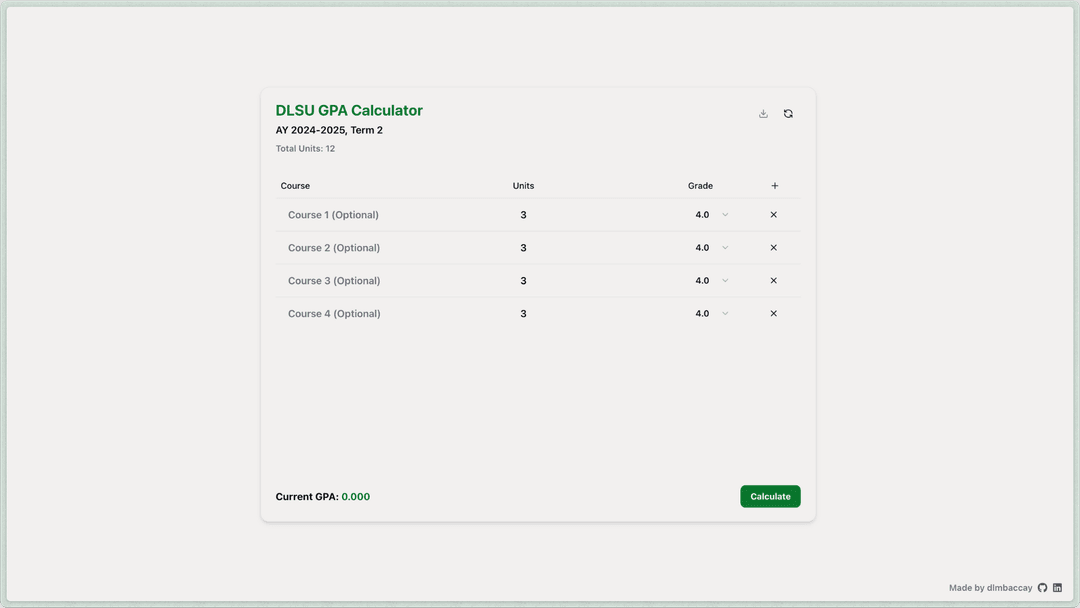The image size is (1080, 608).
Task: Remove Course 3 with its X icon
Action: coord(773,281)
